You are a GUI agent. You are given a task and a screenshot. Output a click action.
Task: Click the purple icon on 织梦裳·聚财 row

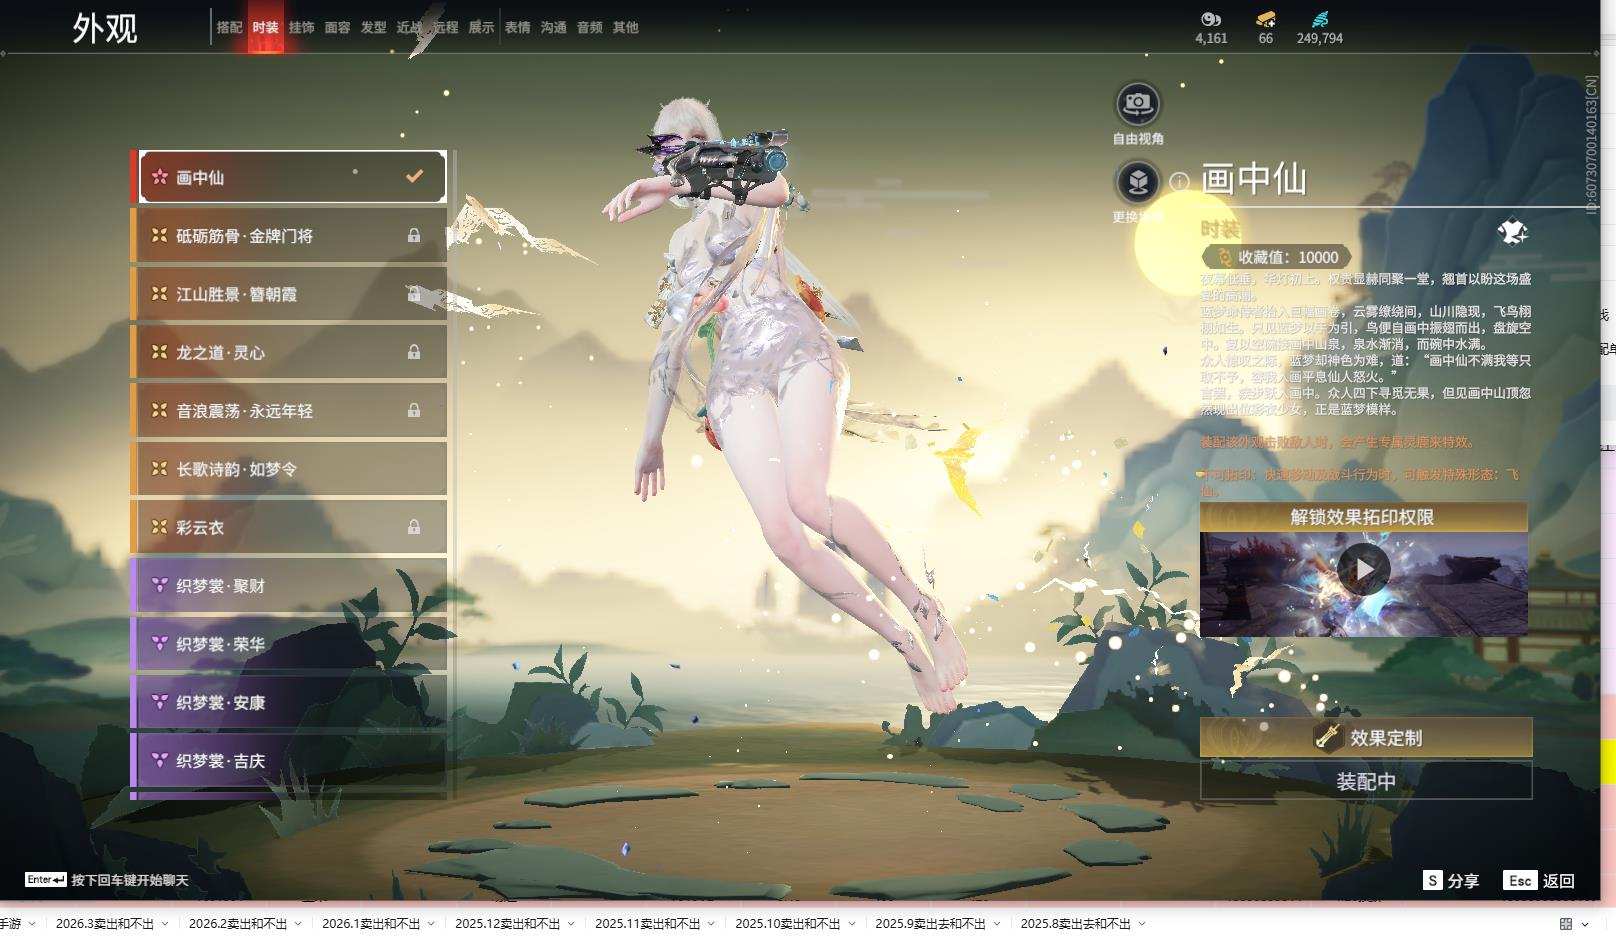click(x=159, y=585)
